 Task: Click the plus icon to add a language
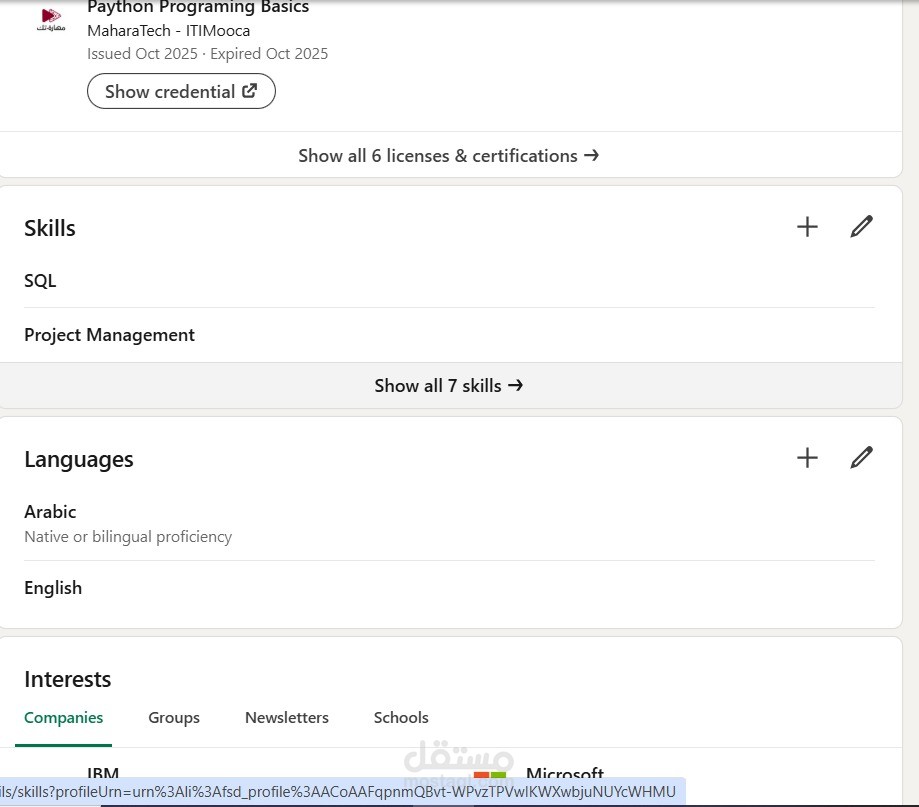tap(807, 458)
